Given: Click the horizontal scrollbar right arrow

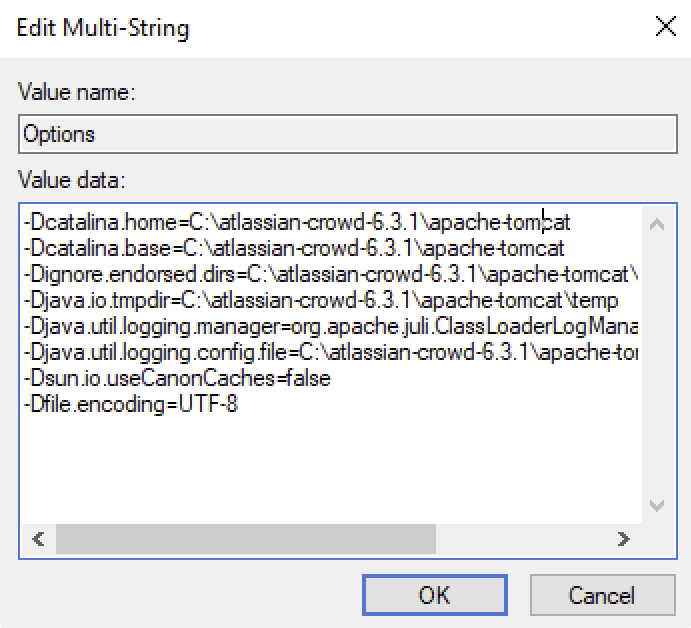Looking at the screenshot, I should [624, 539].
